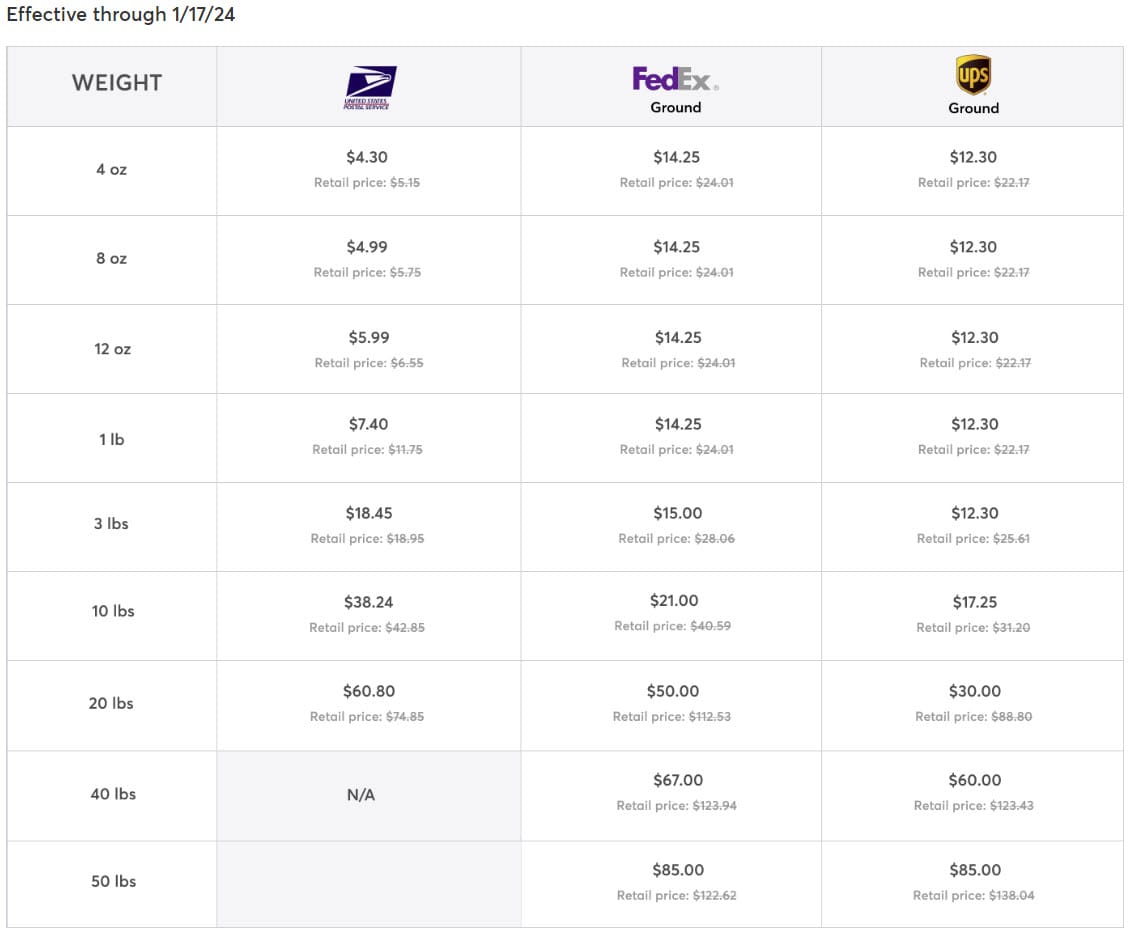Click the struck-through retail price $138.04

pos(1011,895)
